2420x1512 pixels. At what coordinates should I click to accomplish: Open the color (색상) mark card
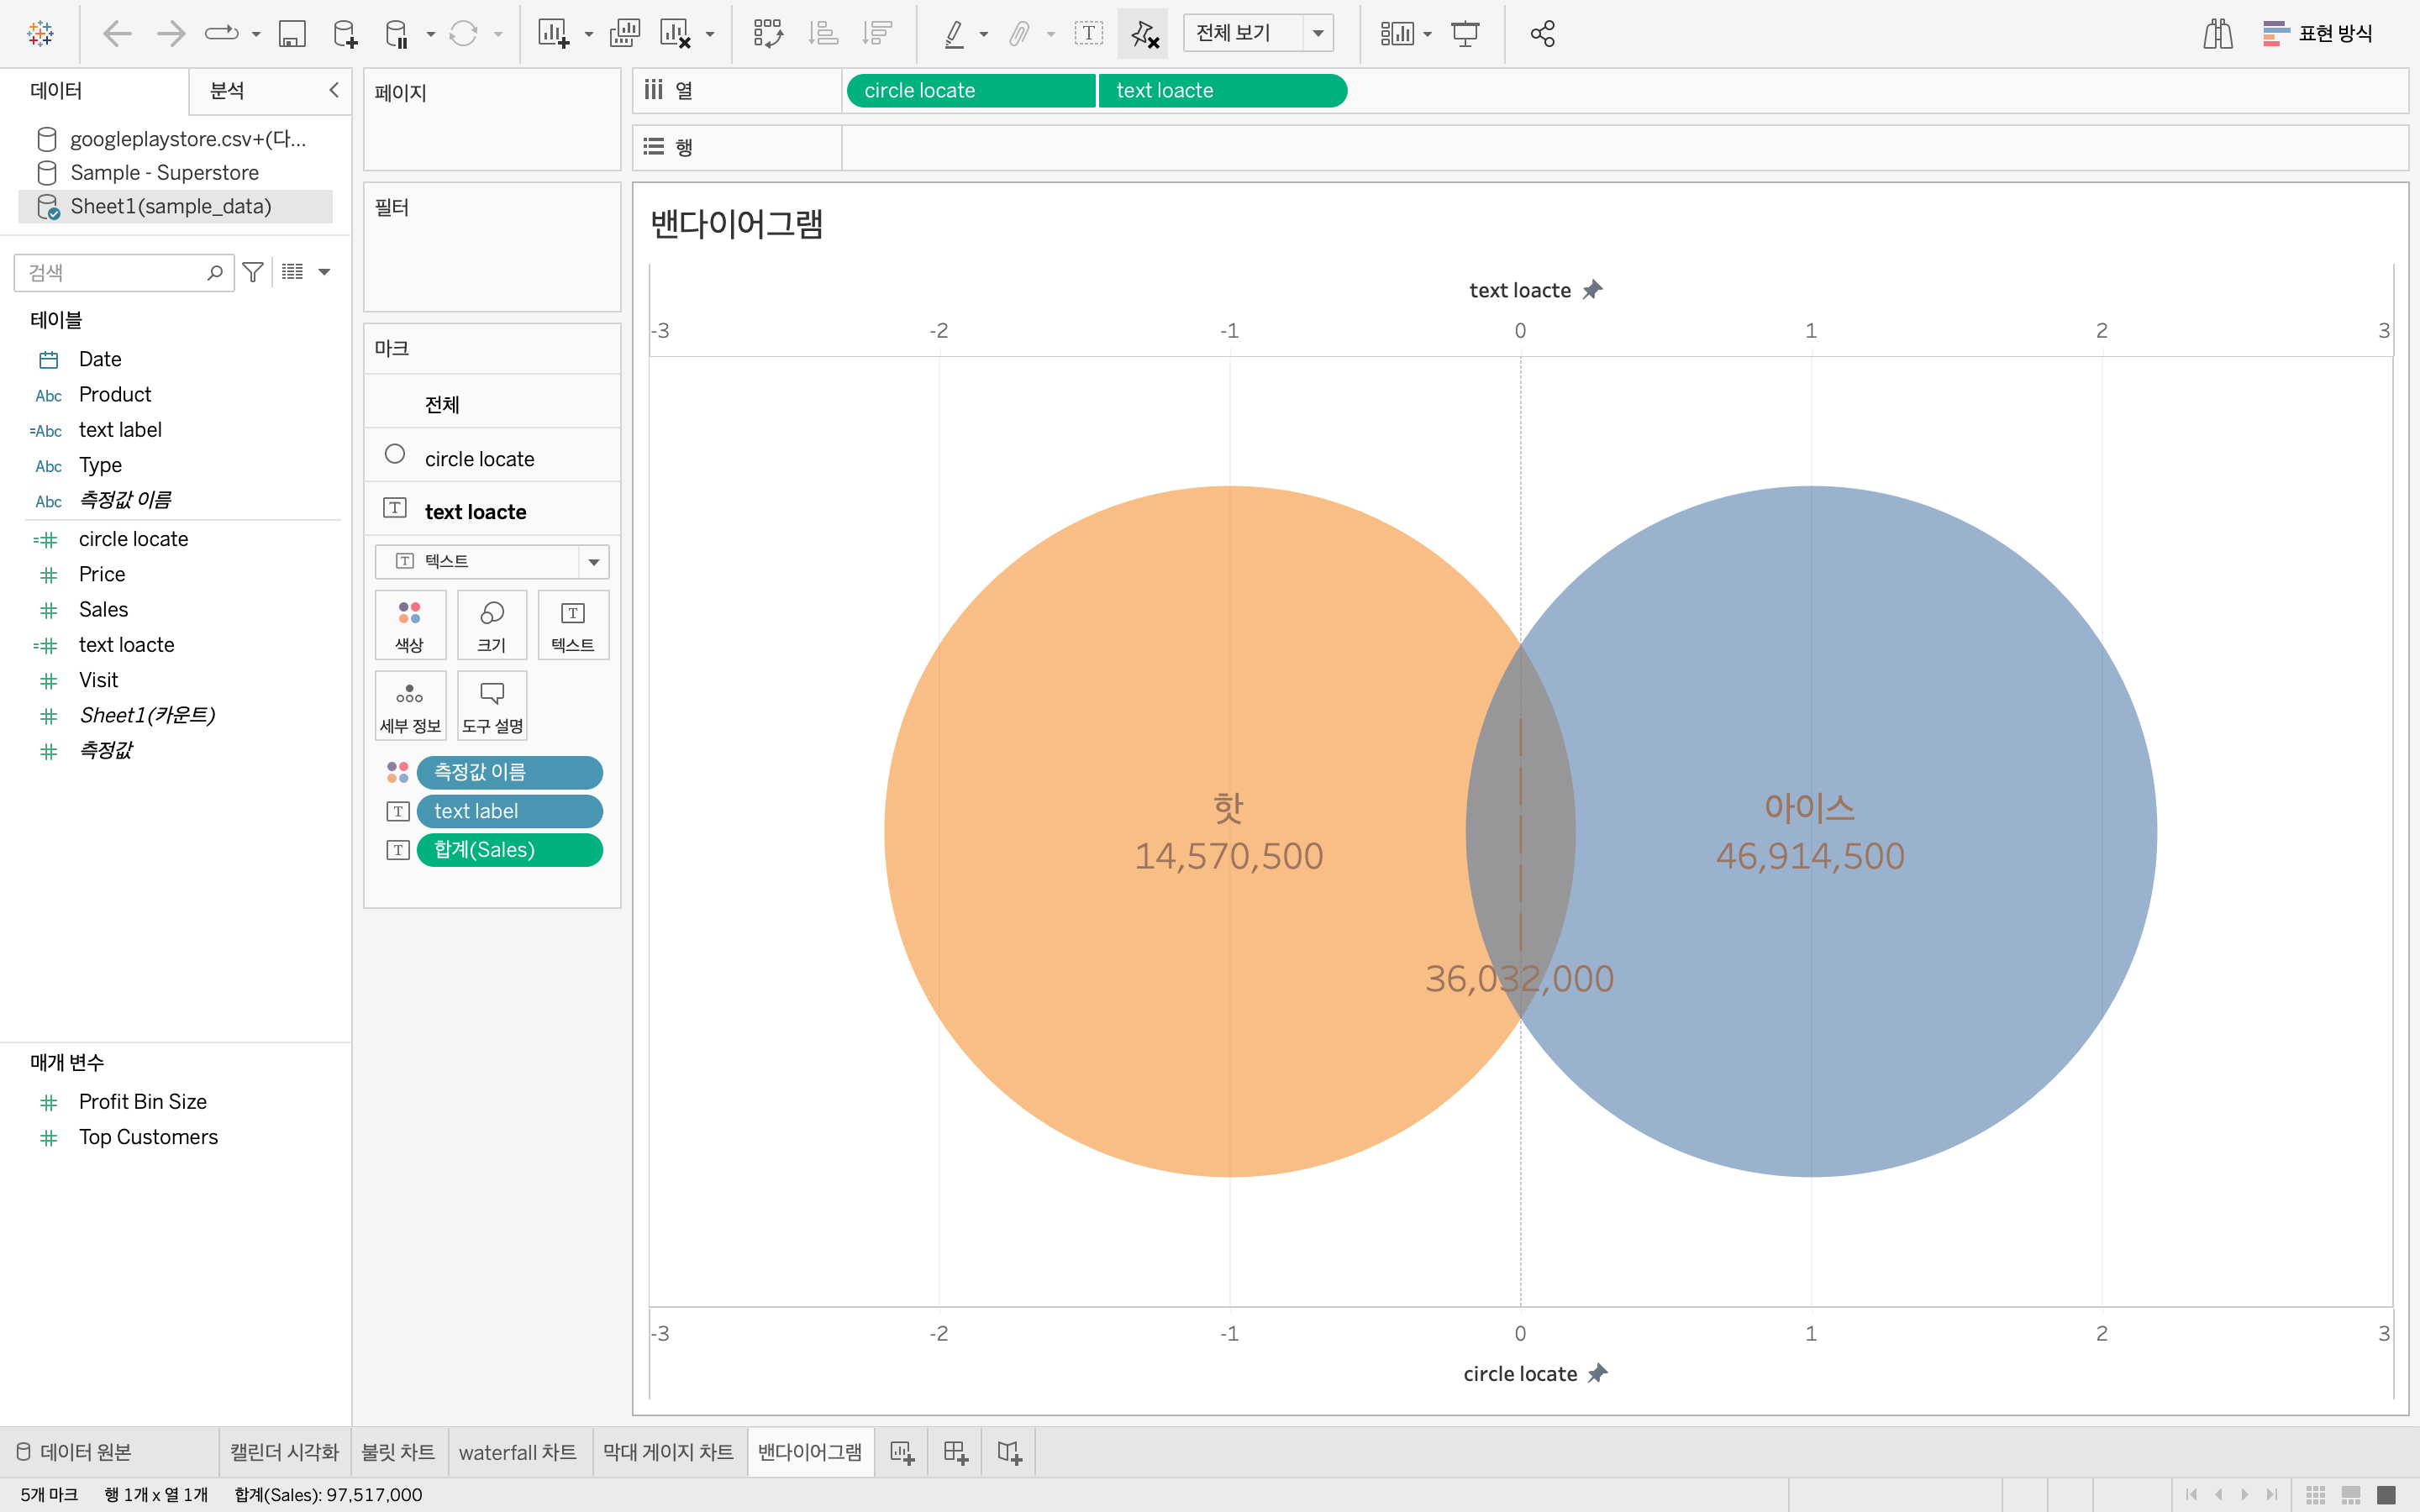pyautogui.click(x=409, y=625)
